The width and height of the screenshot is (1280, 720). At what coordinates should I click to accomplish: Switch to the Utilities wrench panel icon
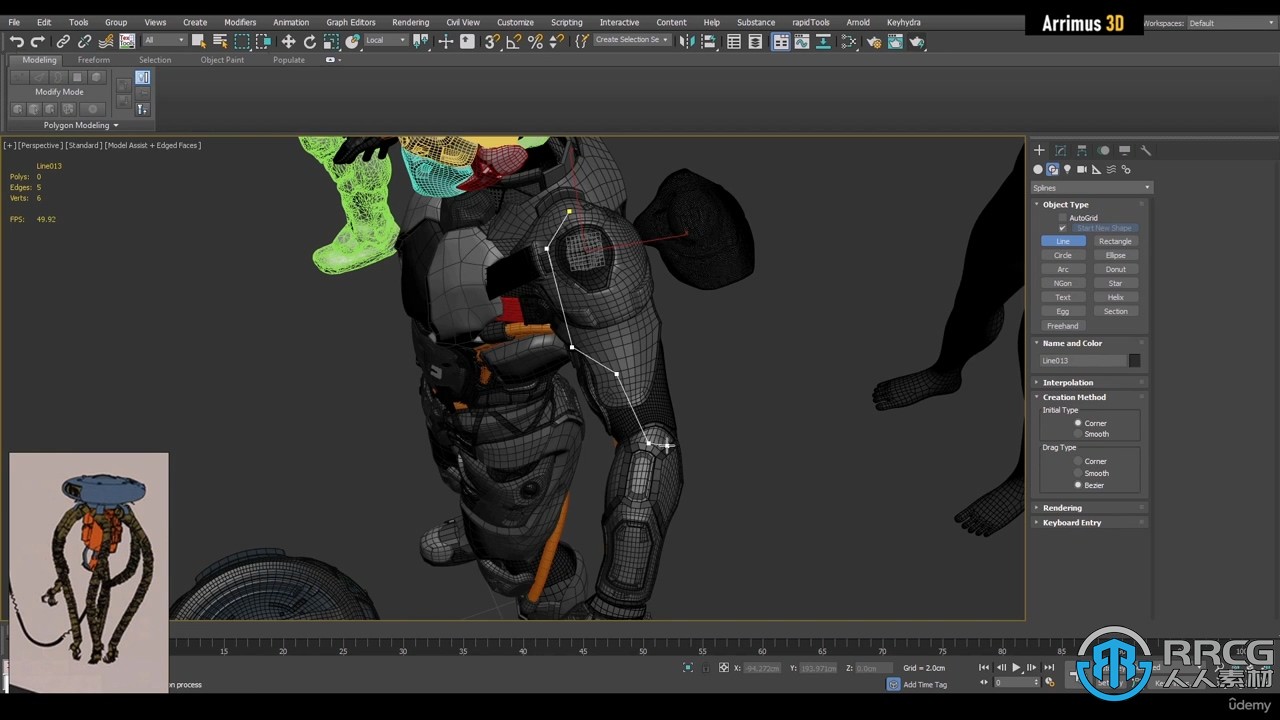1146,150
